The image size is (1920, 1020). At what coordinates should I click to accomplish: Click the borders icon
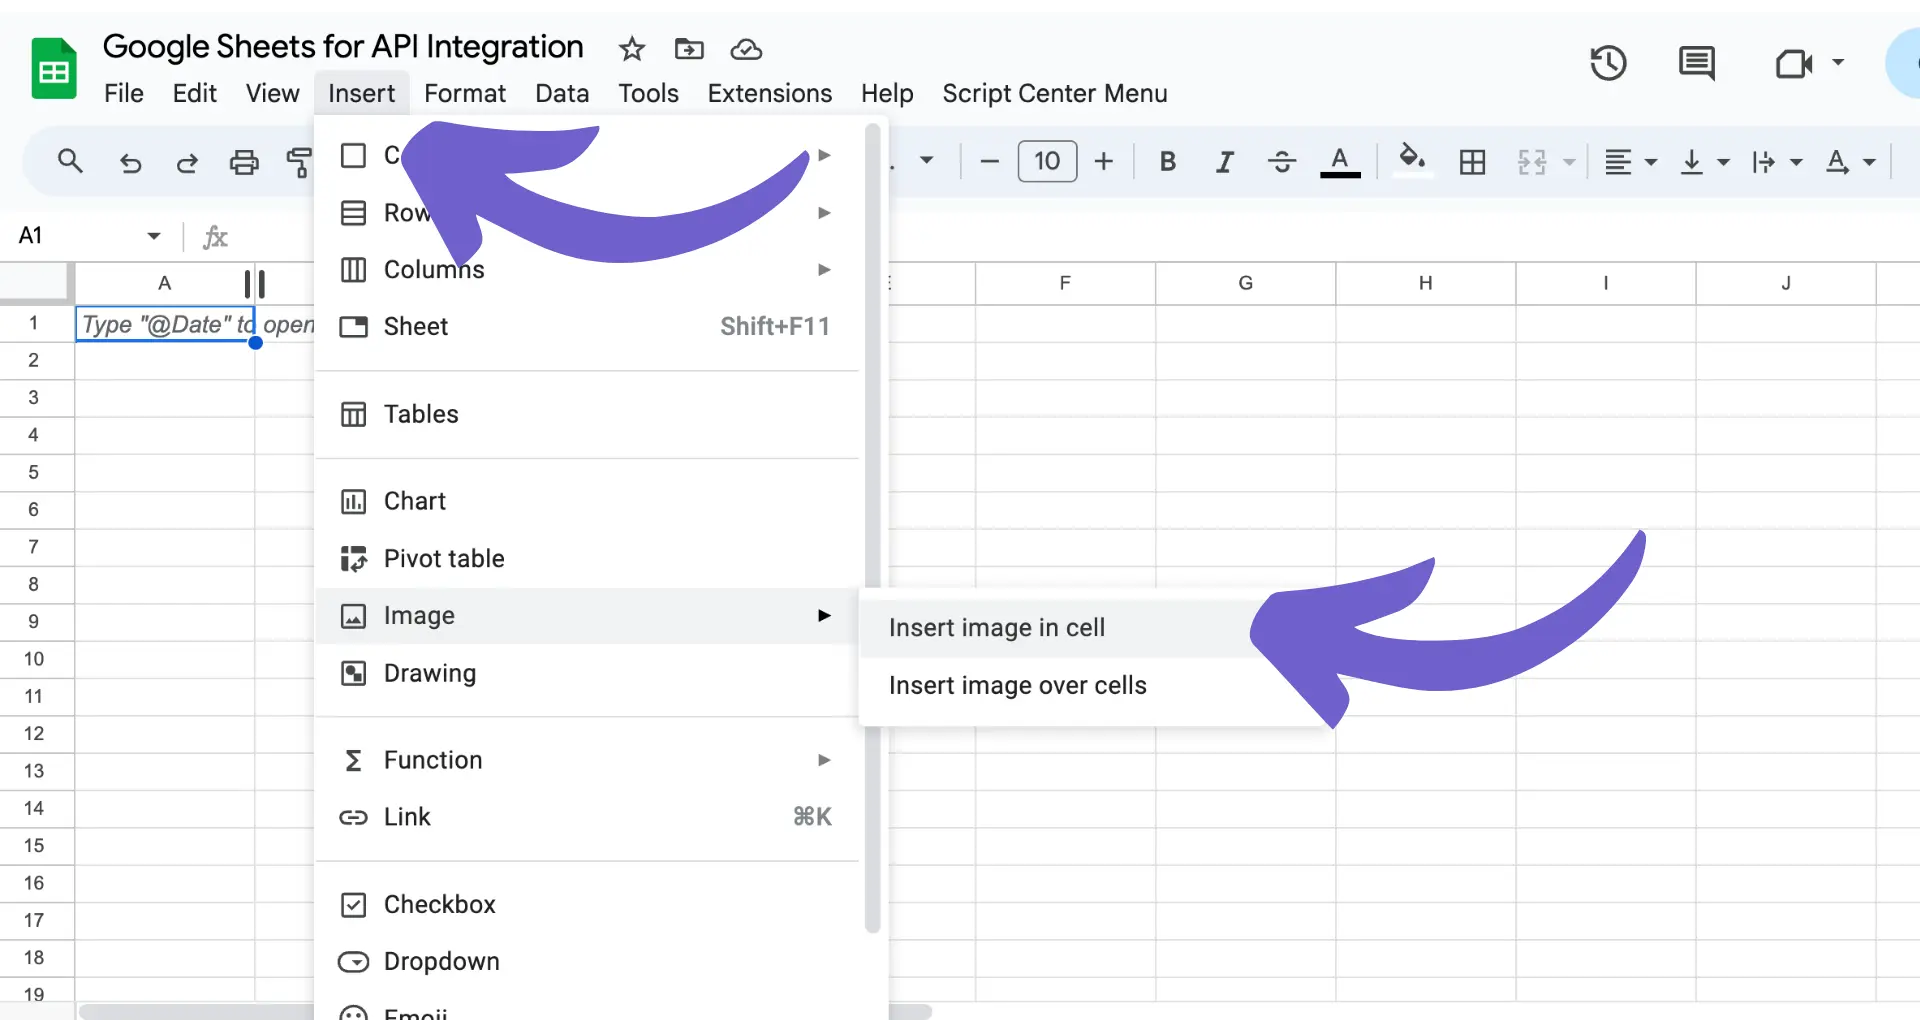pos(1472,162)
